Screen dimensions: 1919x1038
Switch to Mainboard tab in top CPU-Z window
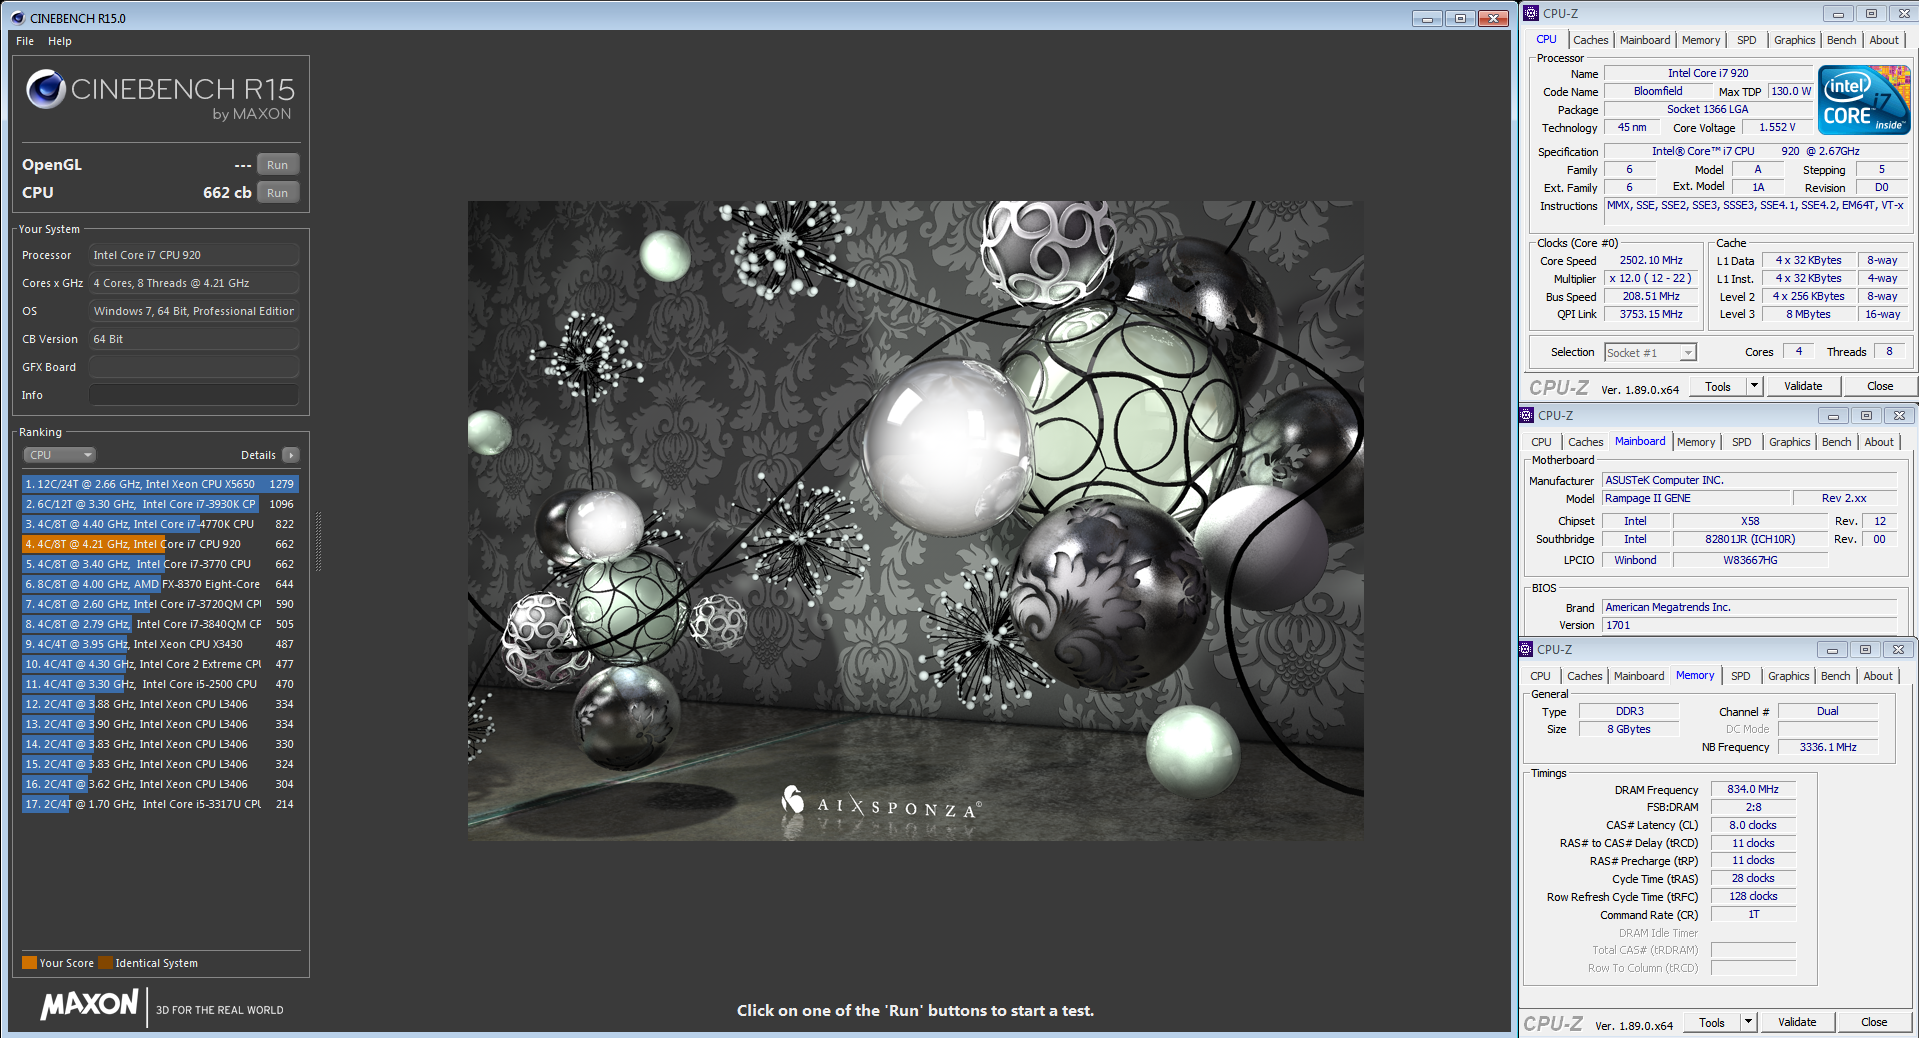[x=1645, y=40]
